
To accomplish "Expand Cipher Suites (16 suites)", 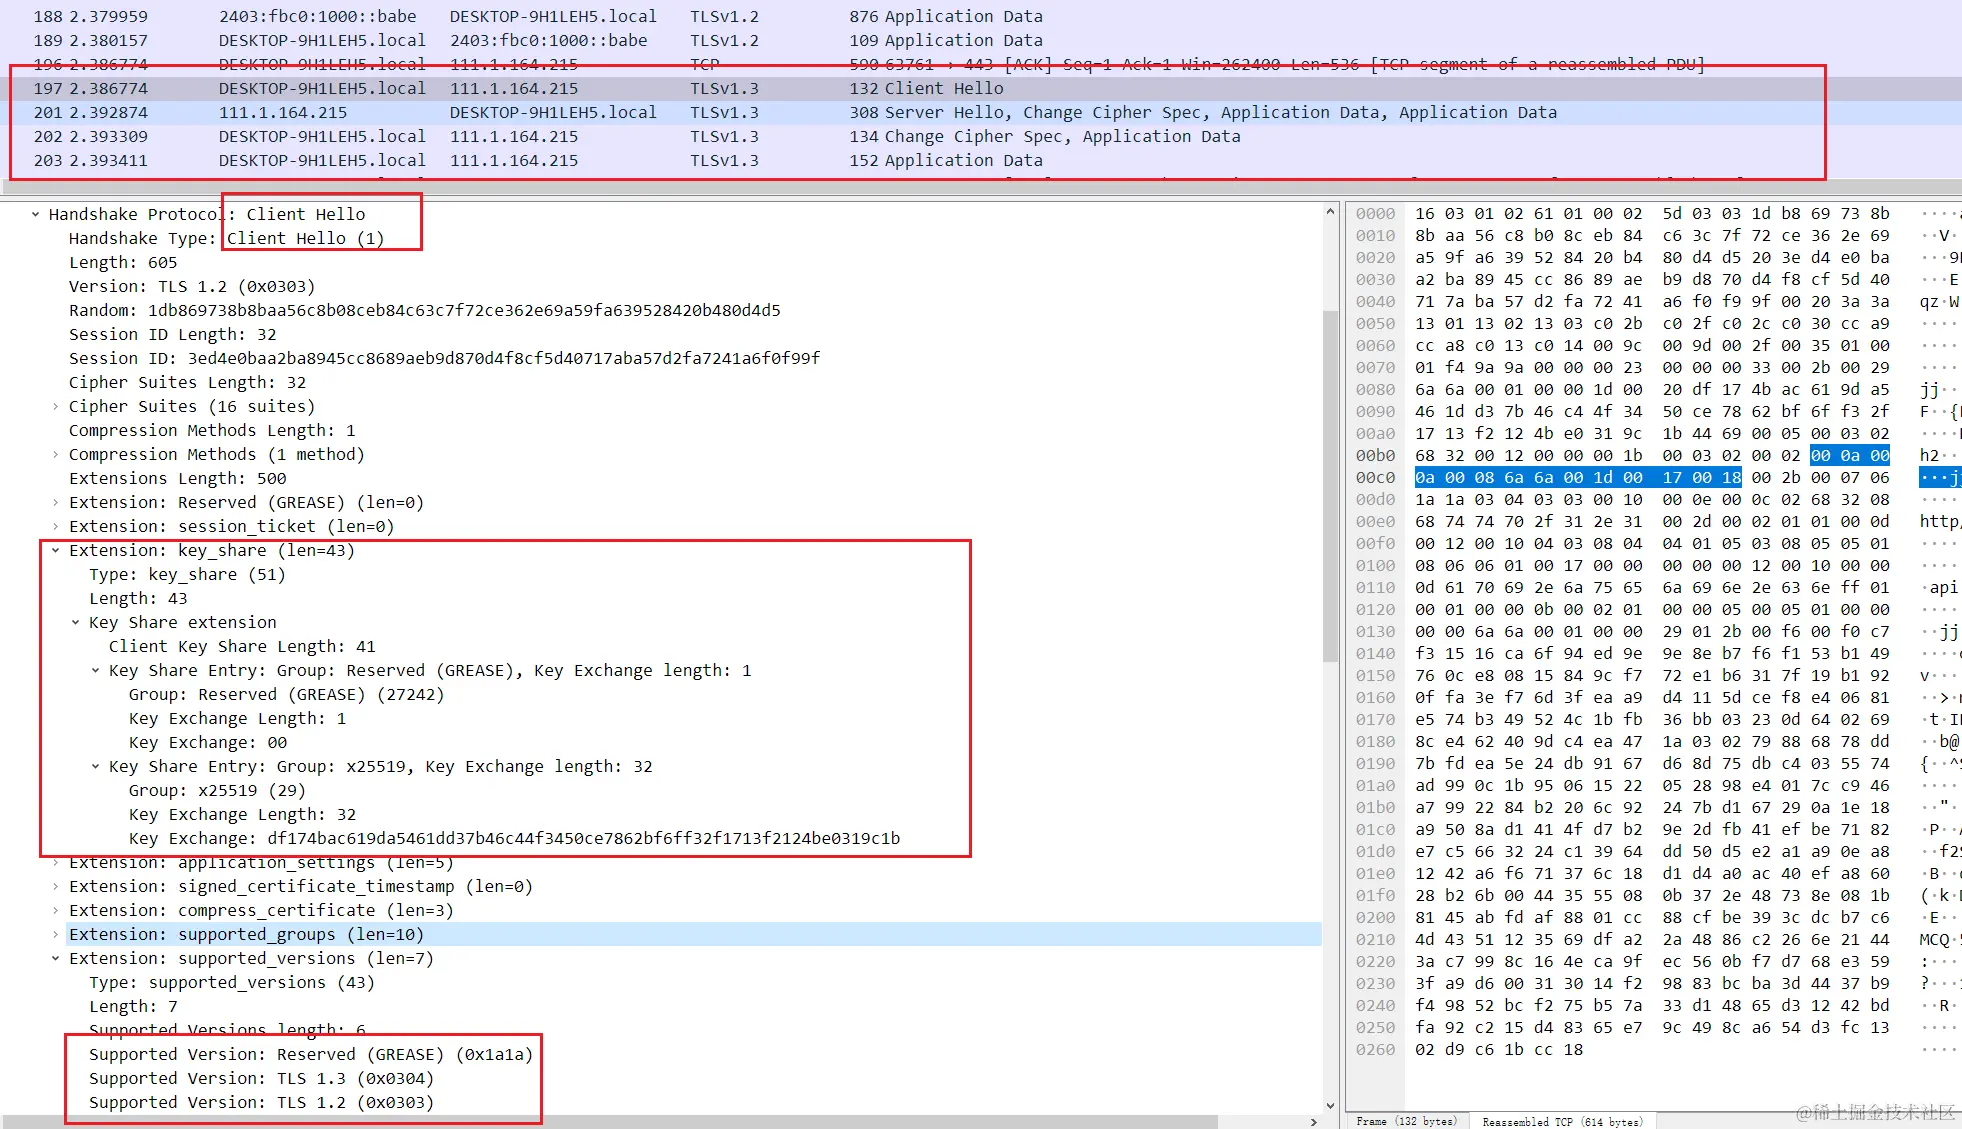I will pos(56,406).
